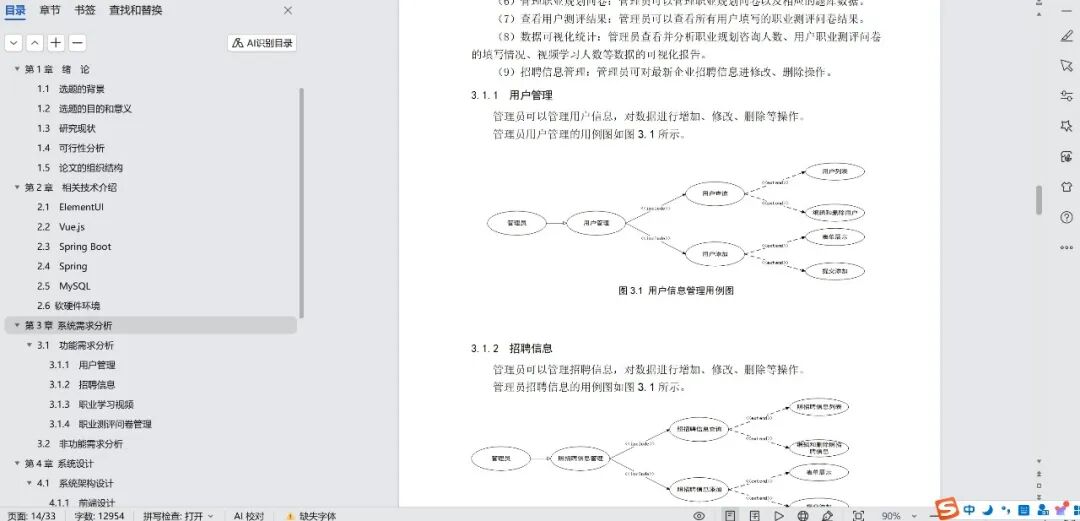Go to 1.4 可行性分析 heading
Image resolution: width=1080 pixels, height=521 pixels.
(71, 148)
